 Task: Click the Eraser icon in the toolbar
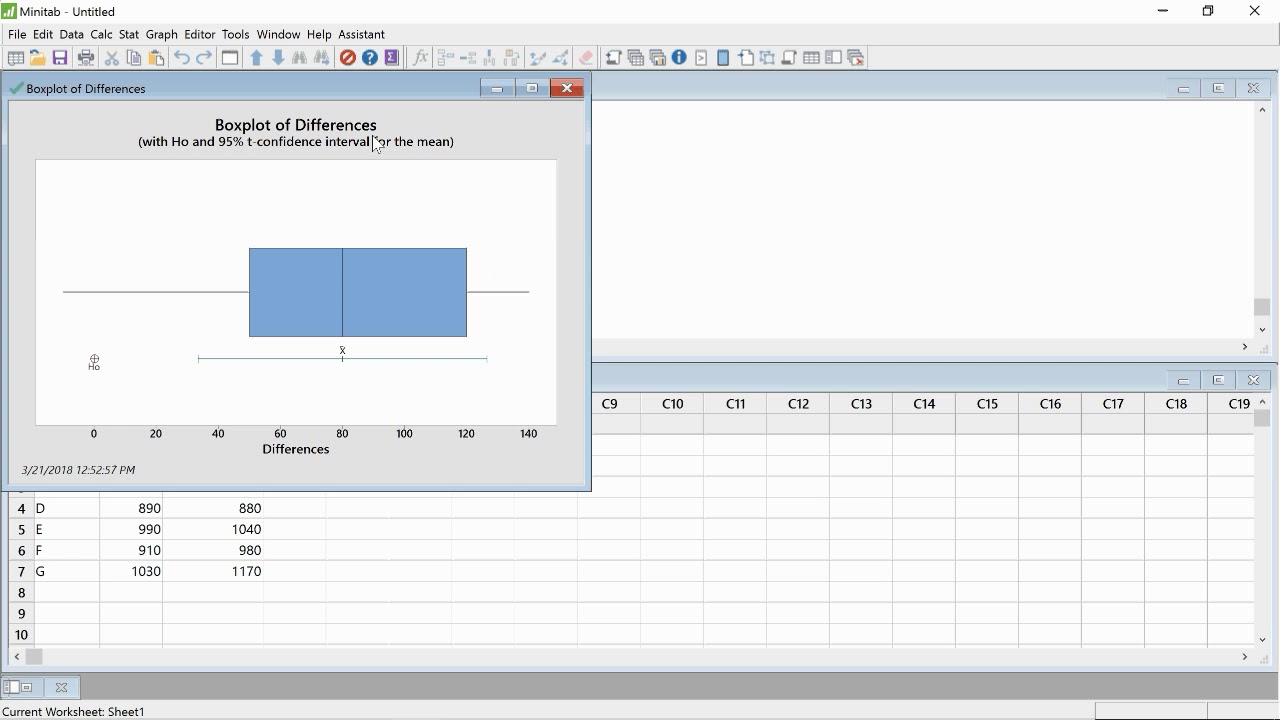pyautogui.click(x=586, y=58)
